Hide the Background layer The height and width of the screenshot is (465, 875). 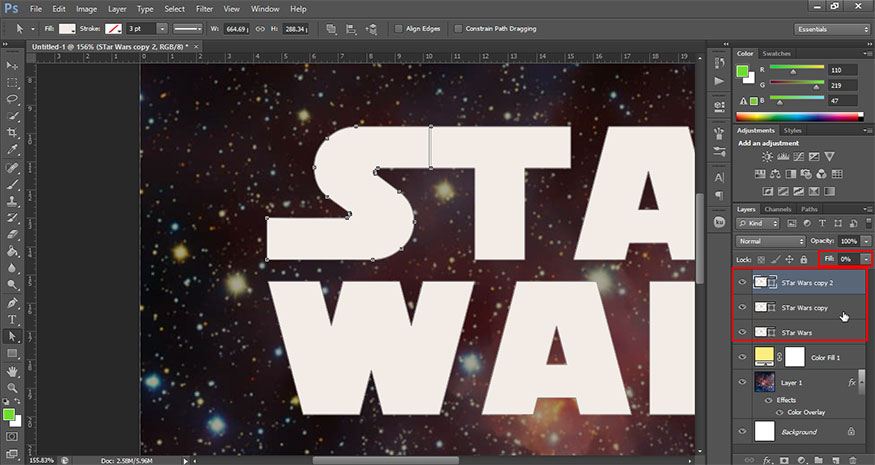[742, 432]
